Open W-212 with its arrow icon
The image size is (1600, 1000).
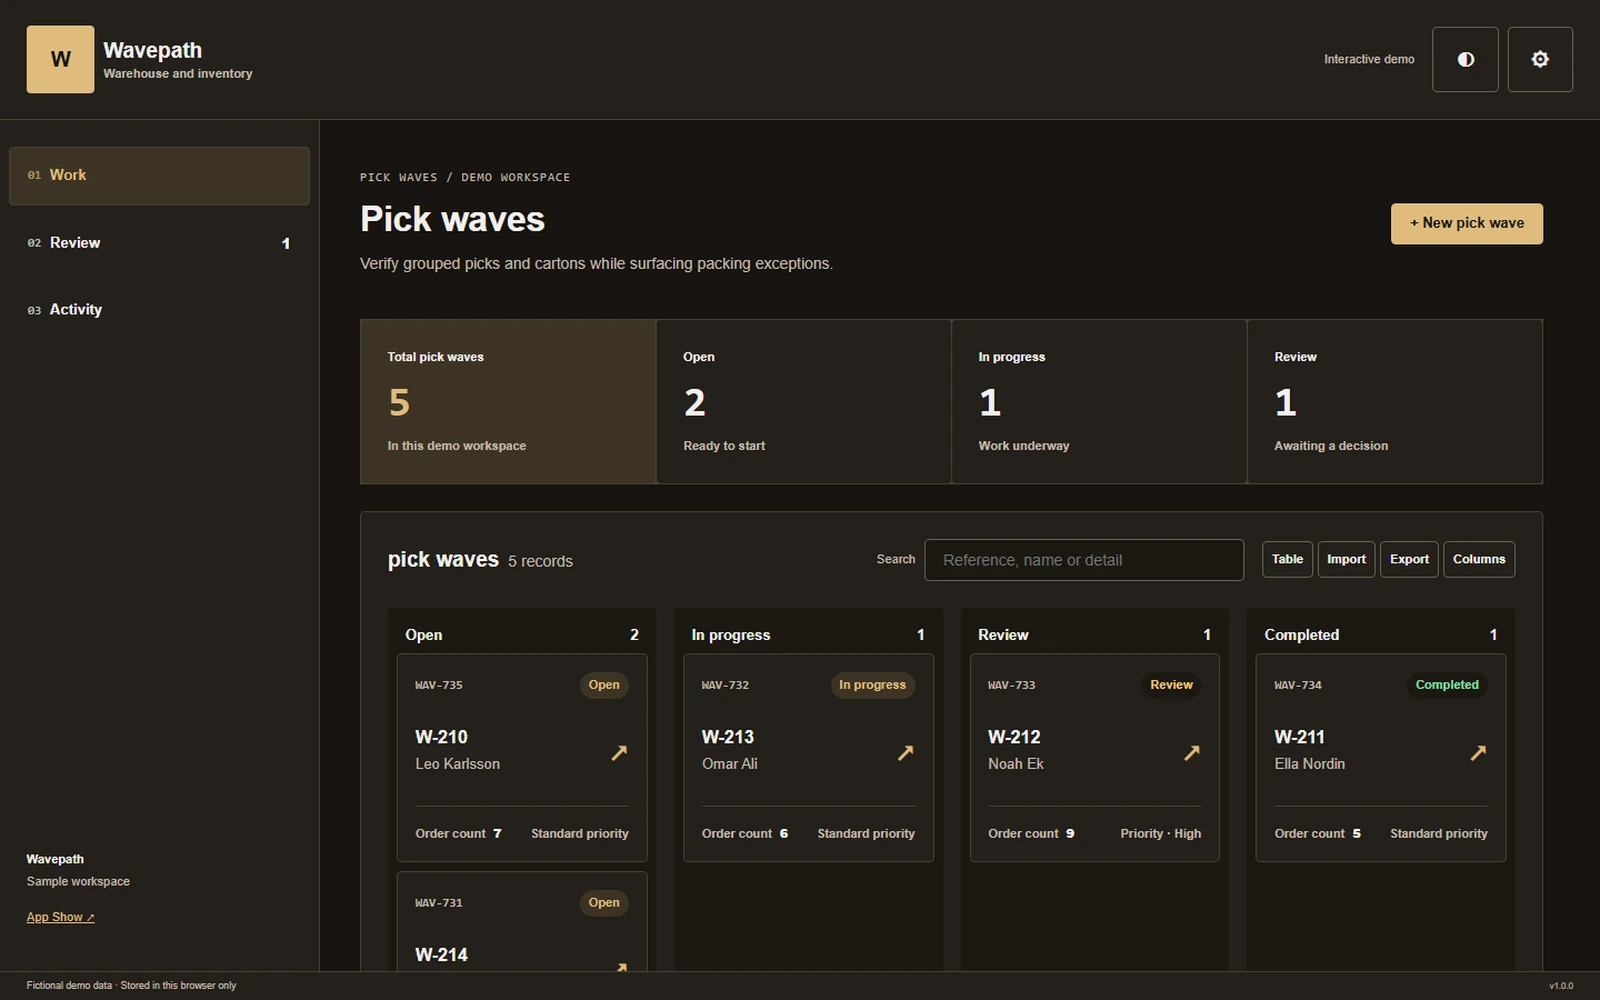[1191, 752]
